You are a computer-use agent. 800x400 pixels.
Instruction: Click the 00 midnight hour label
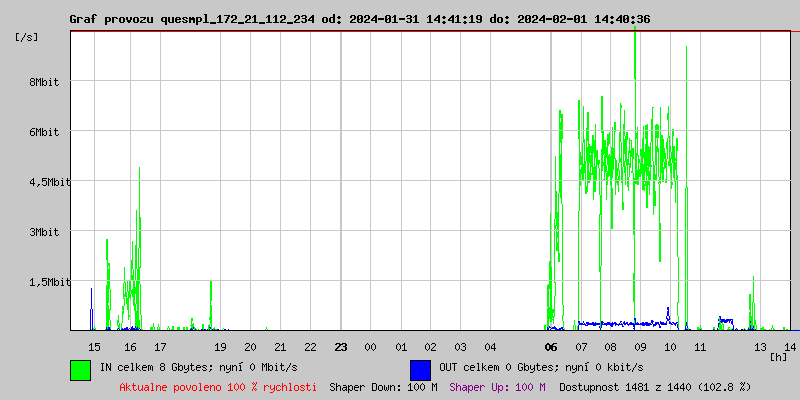pos(370,347)
